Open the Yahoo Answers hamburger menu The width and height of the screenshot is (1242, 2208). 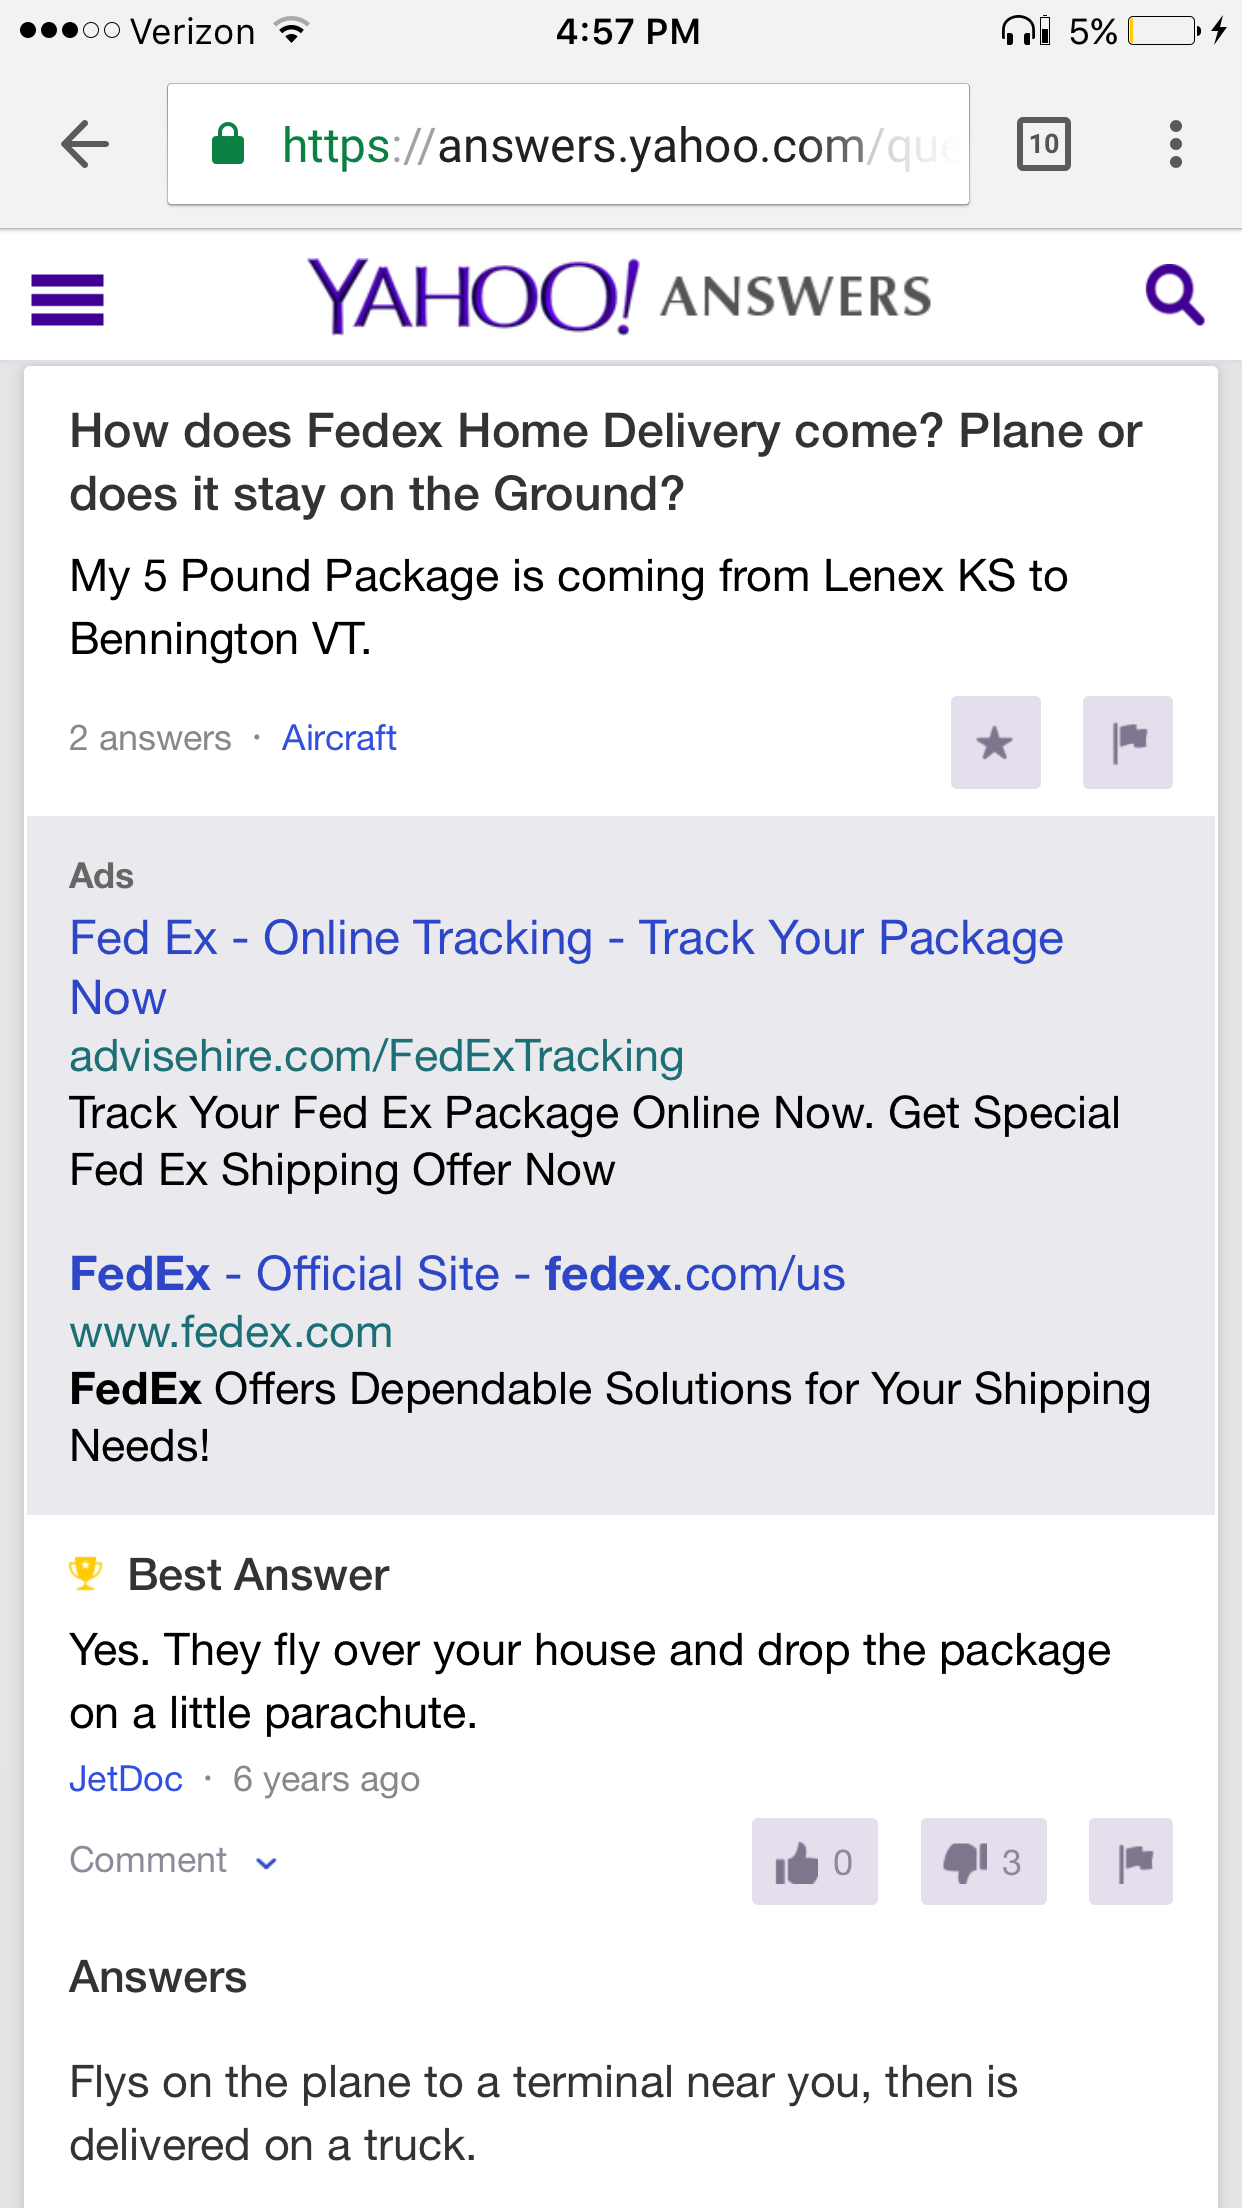pyautogui.click(x=67, y=299)
